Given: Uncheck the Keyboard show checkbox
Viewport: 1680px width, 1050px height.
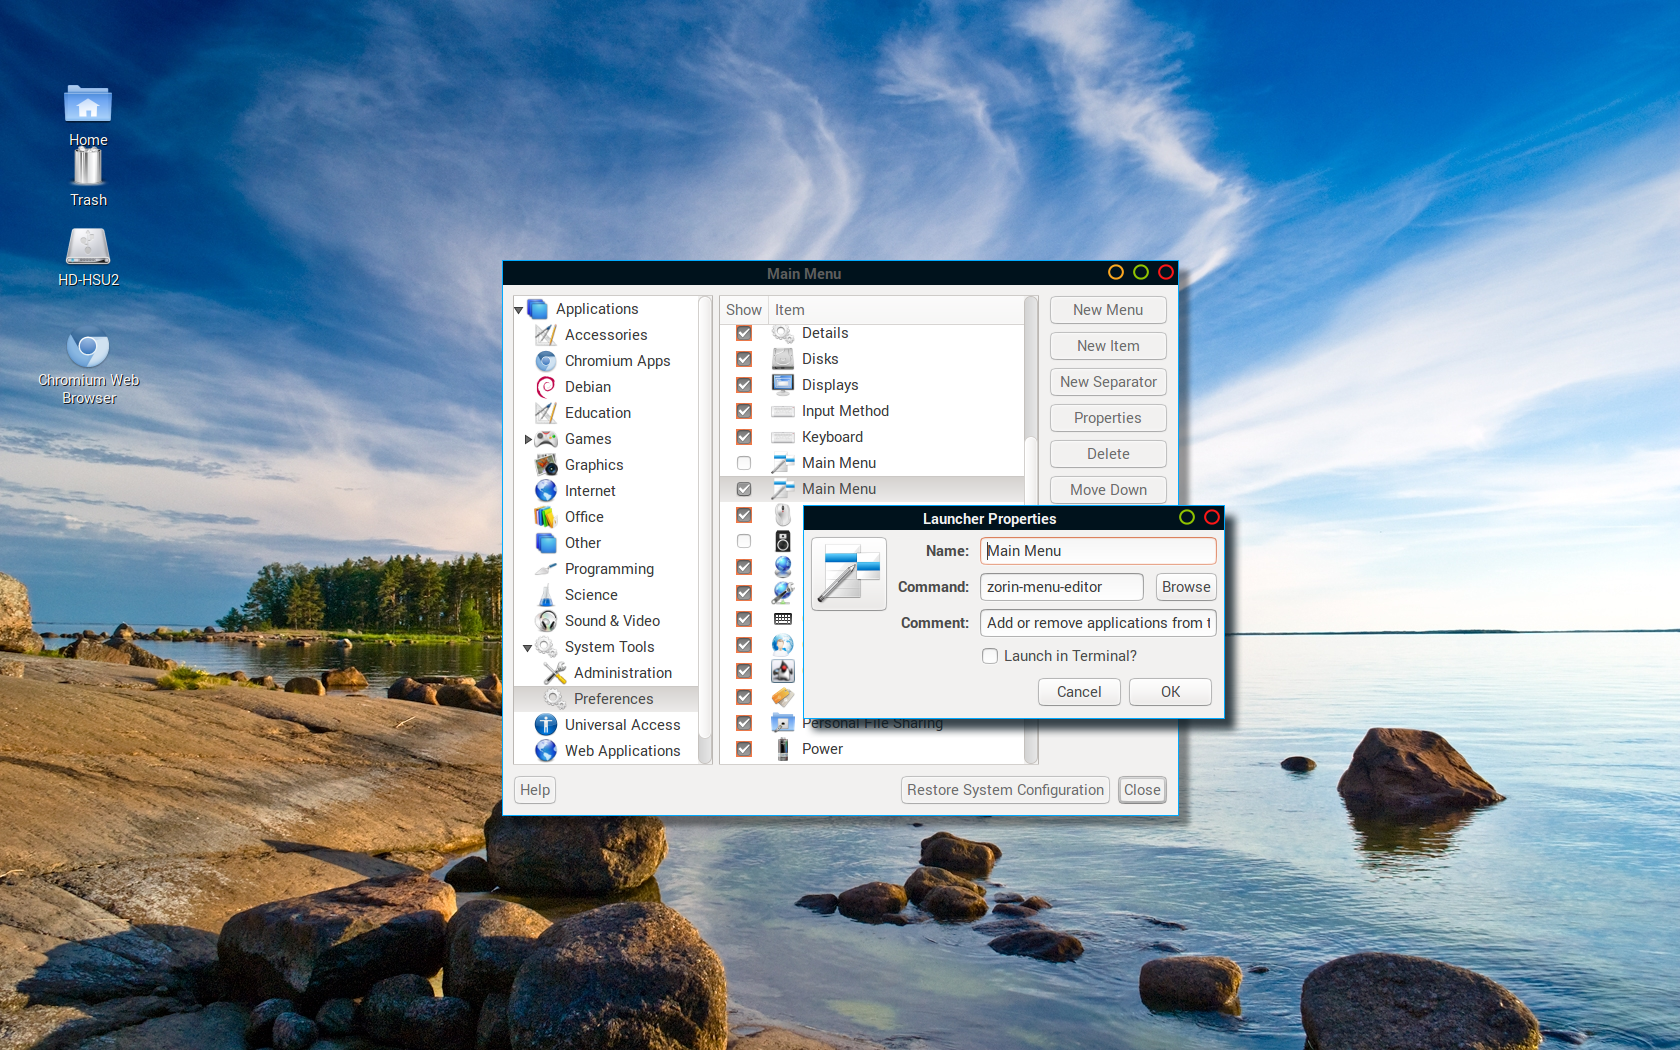Looking at the screenshot, I should point(744,437).
